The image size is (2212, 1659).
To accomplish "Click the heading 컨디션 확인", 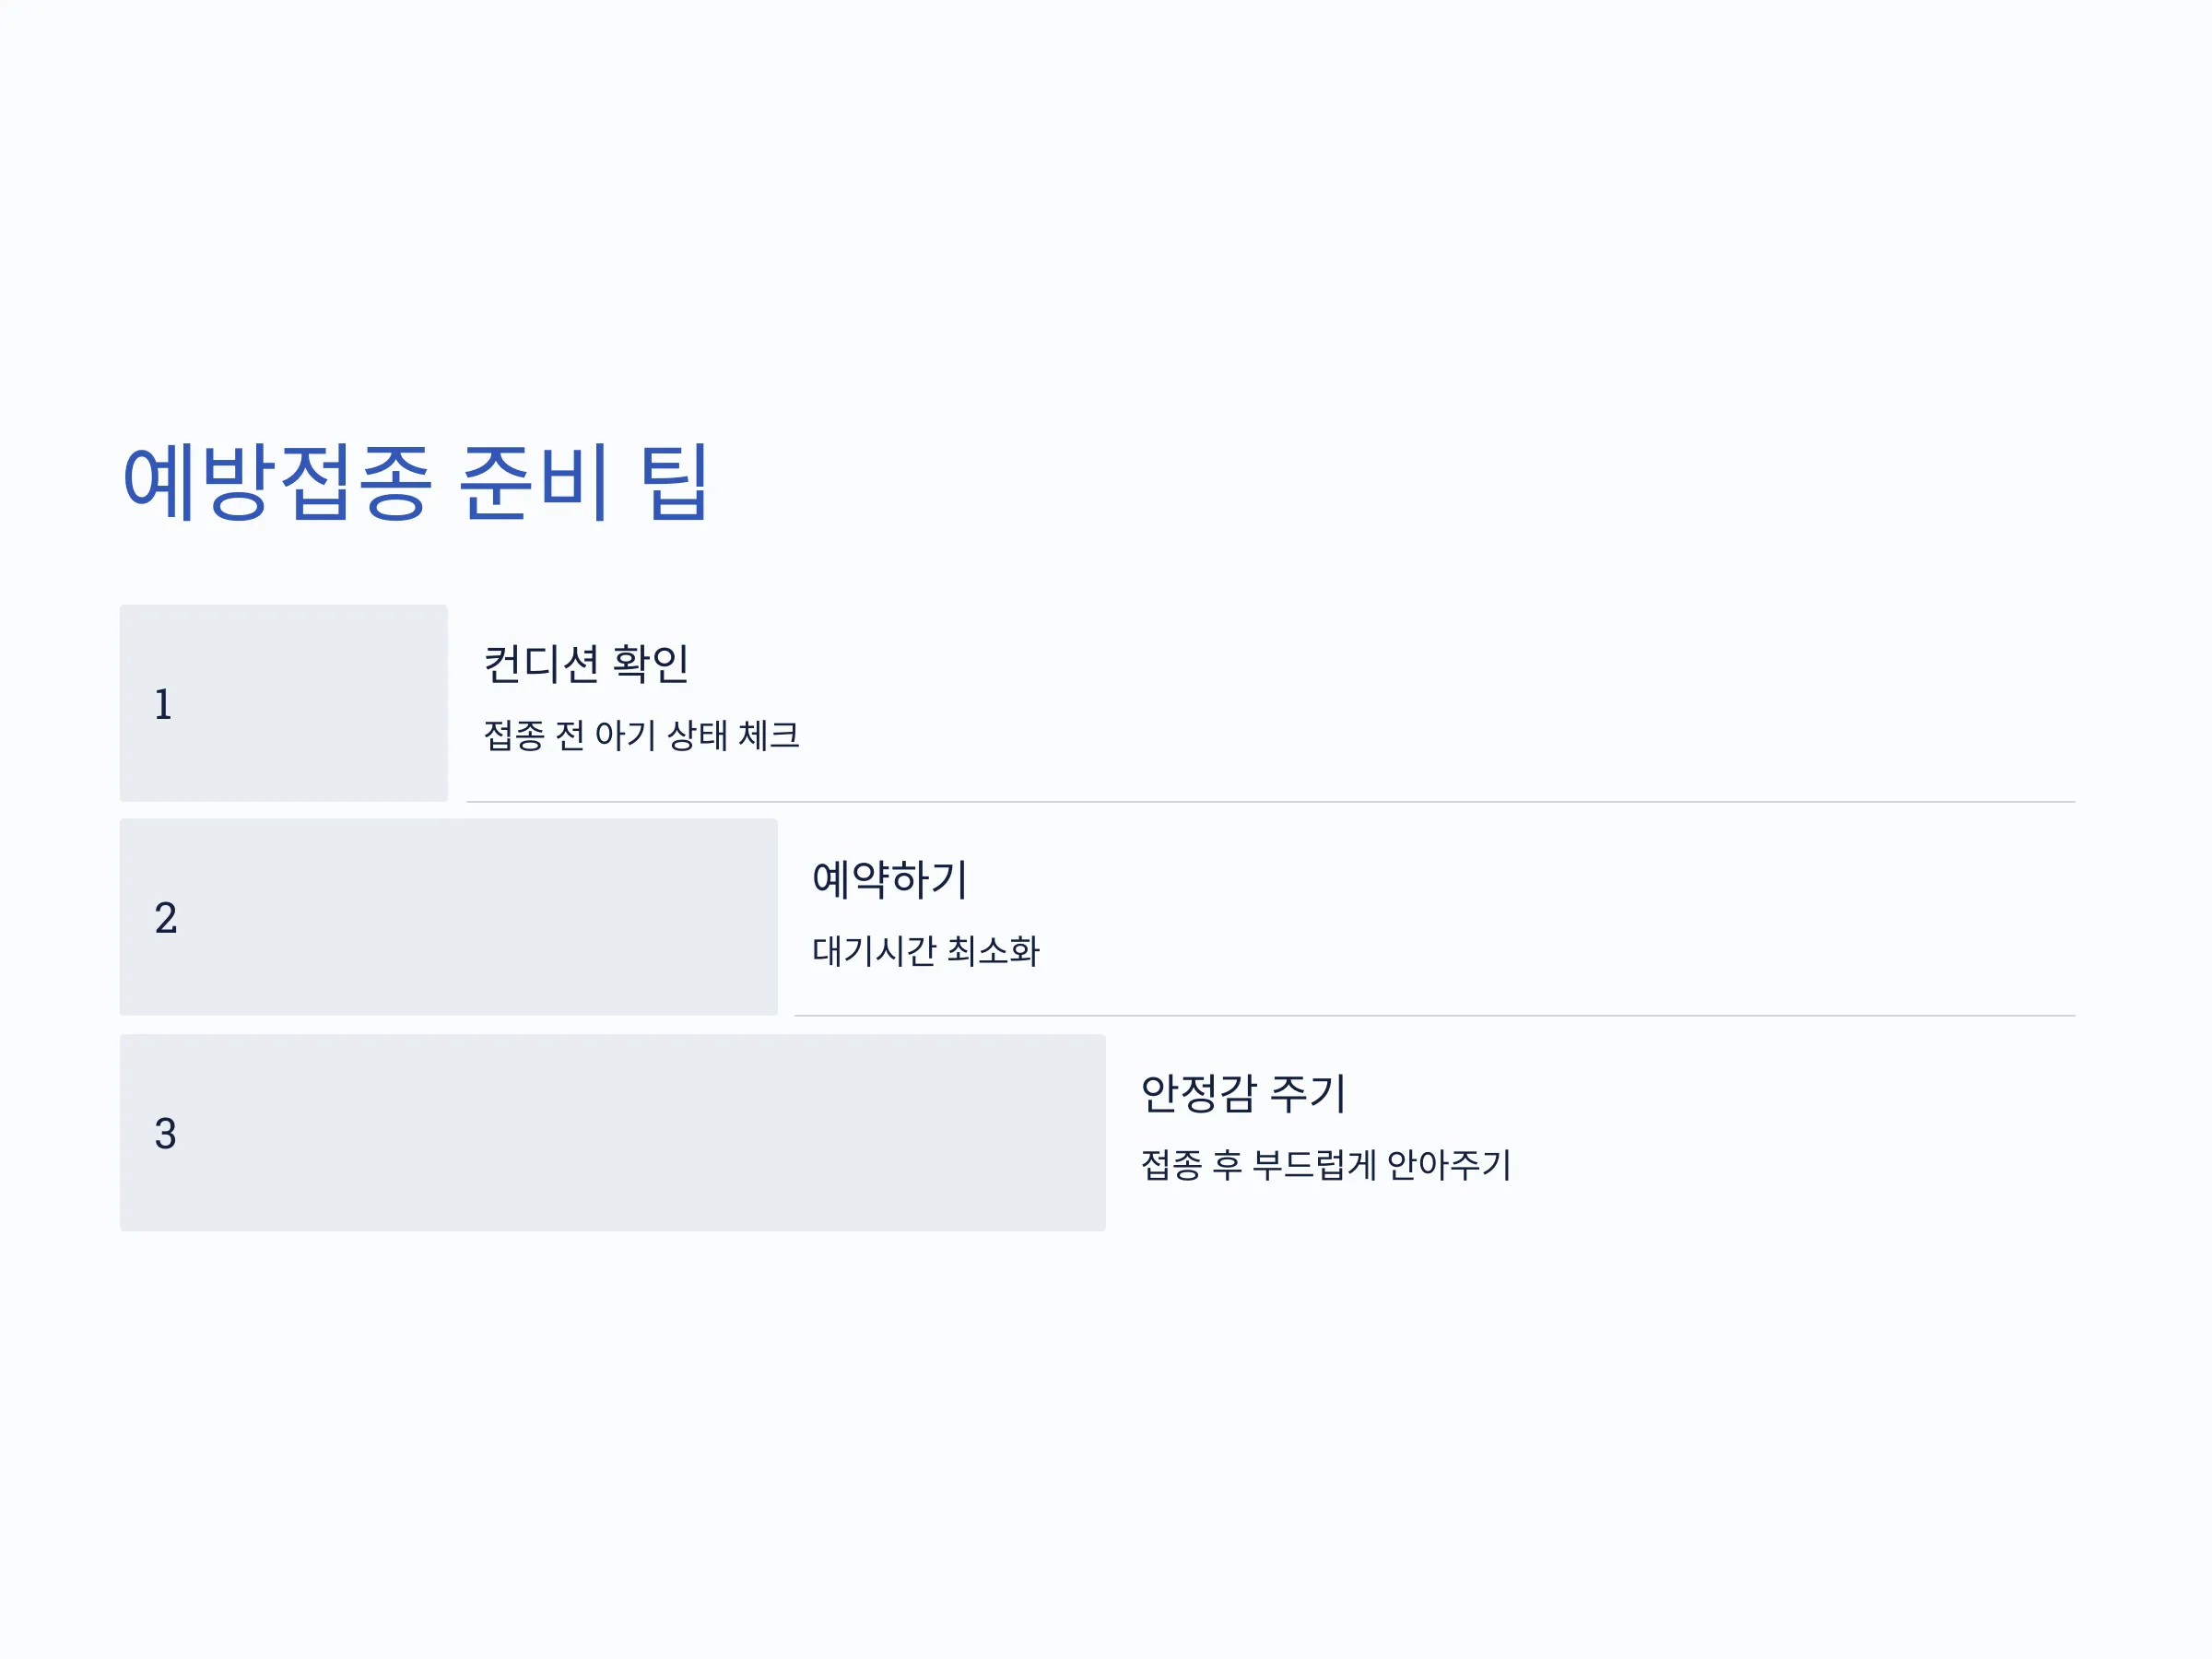I will (586, 664).
